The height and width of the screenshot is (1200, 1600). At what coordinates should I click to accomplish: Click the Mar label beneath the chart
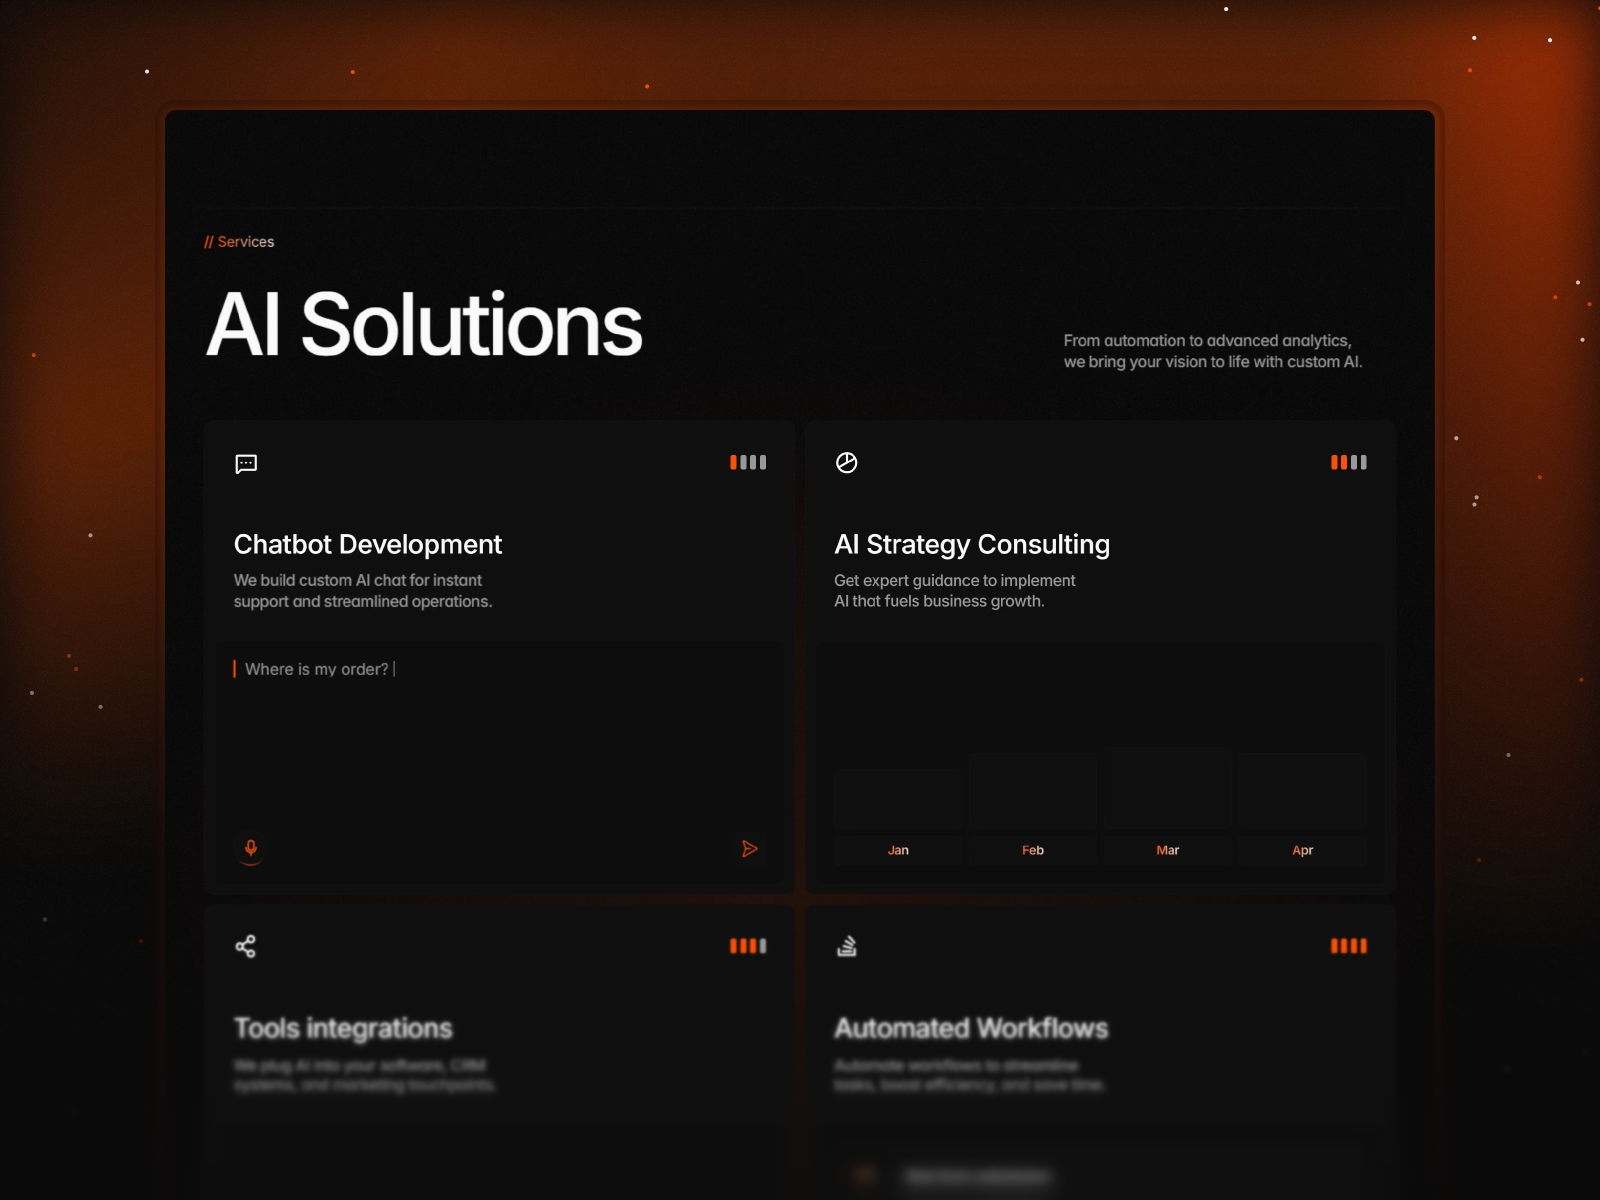tap(1168, 850)
